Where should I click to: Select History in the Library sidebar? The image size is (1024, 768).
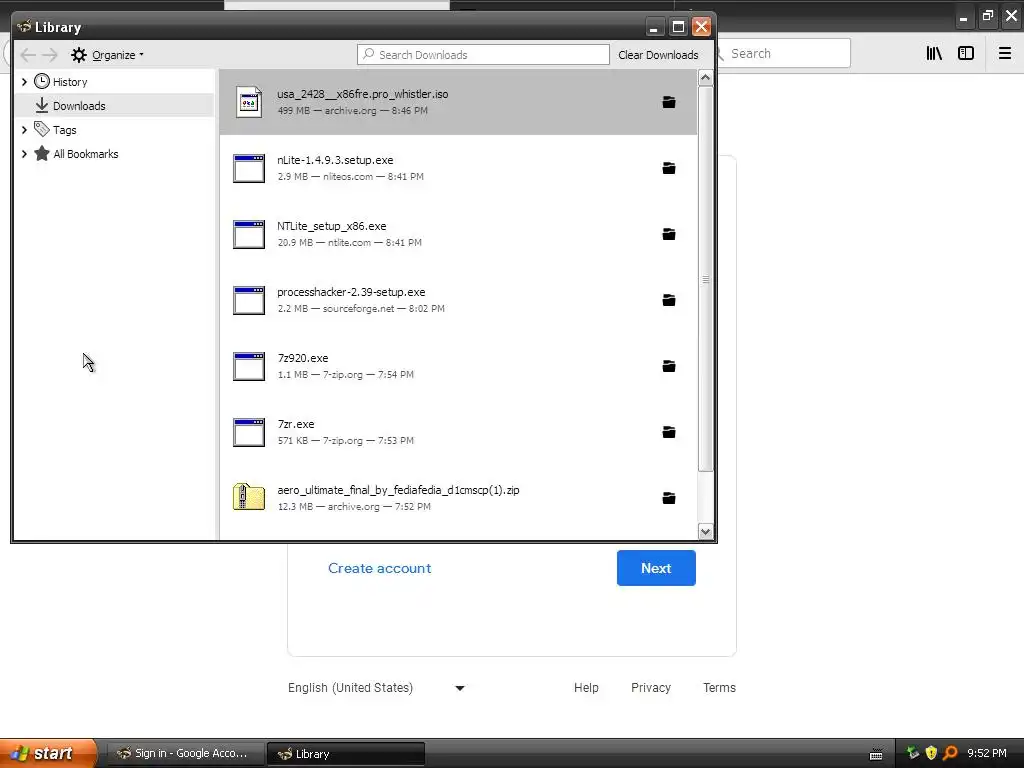point(70,82)
